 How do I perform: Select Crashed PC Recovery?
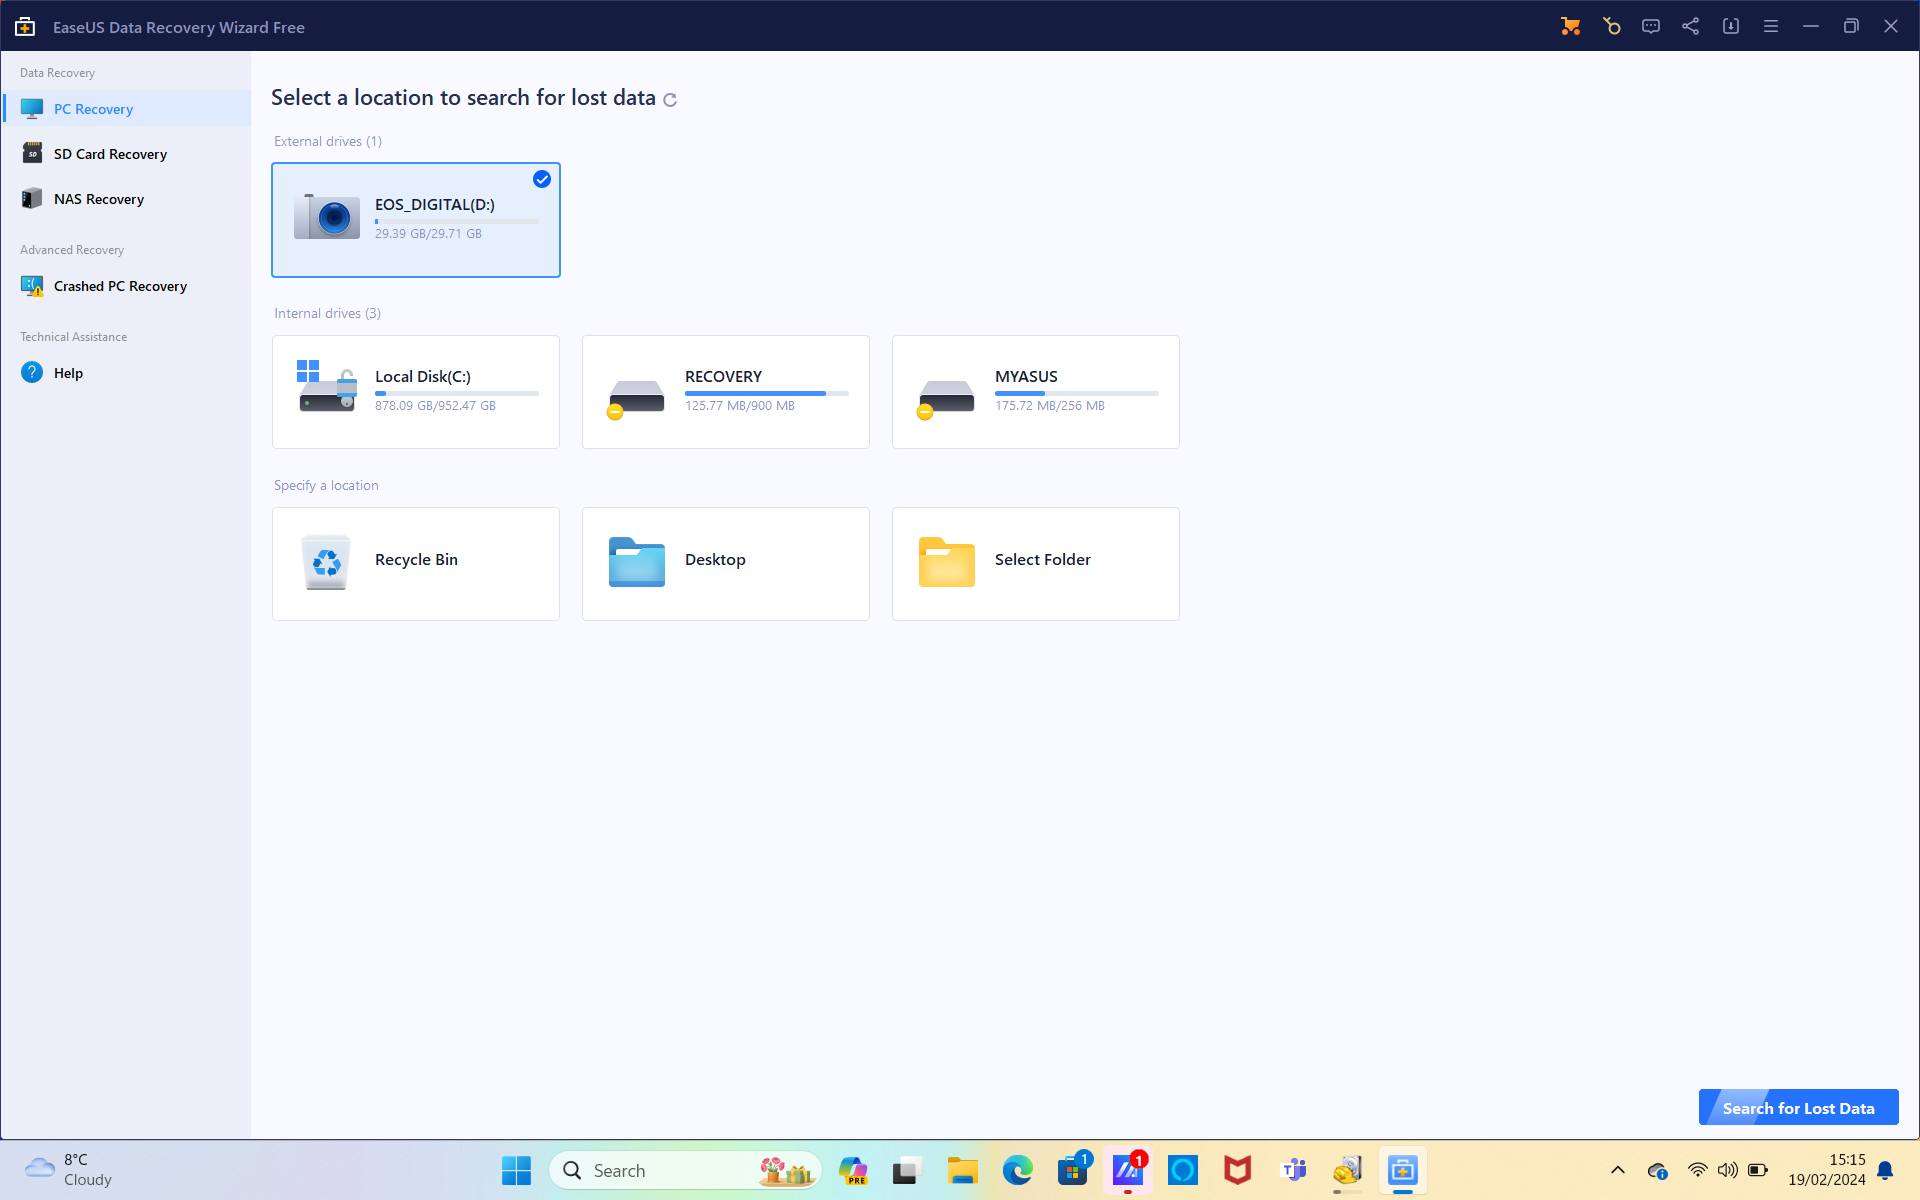click(120, 285)
